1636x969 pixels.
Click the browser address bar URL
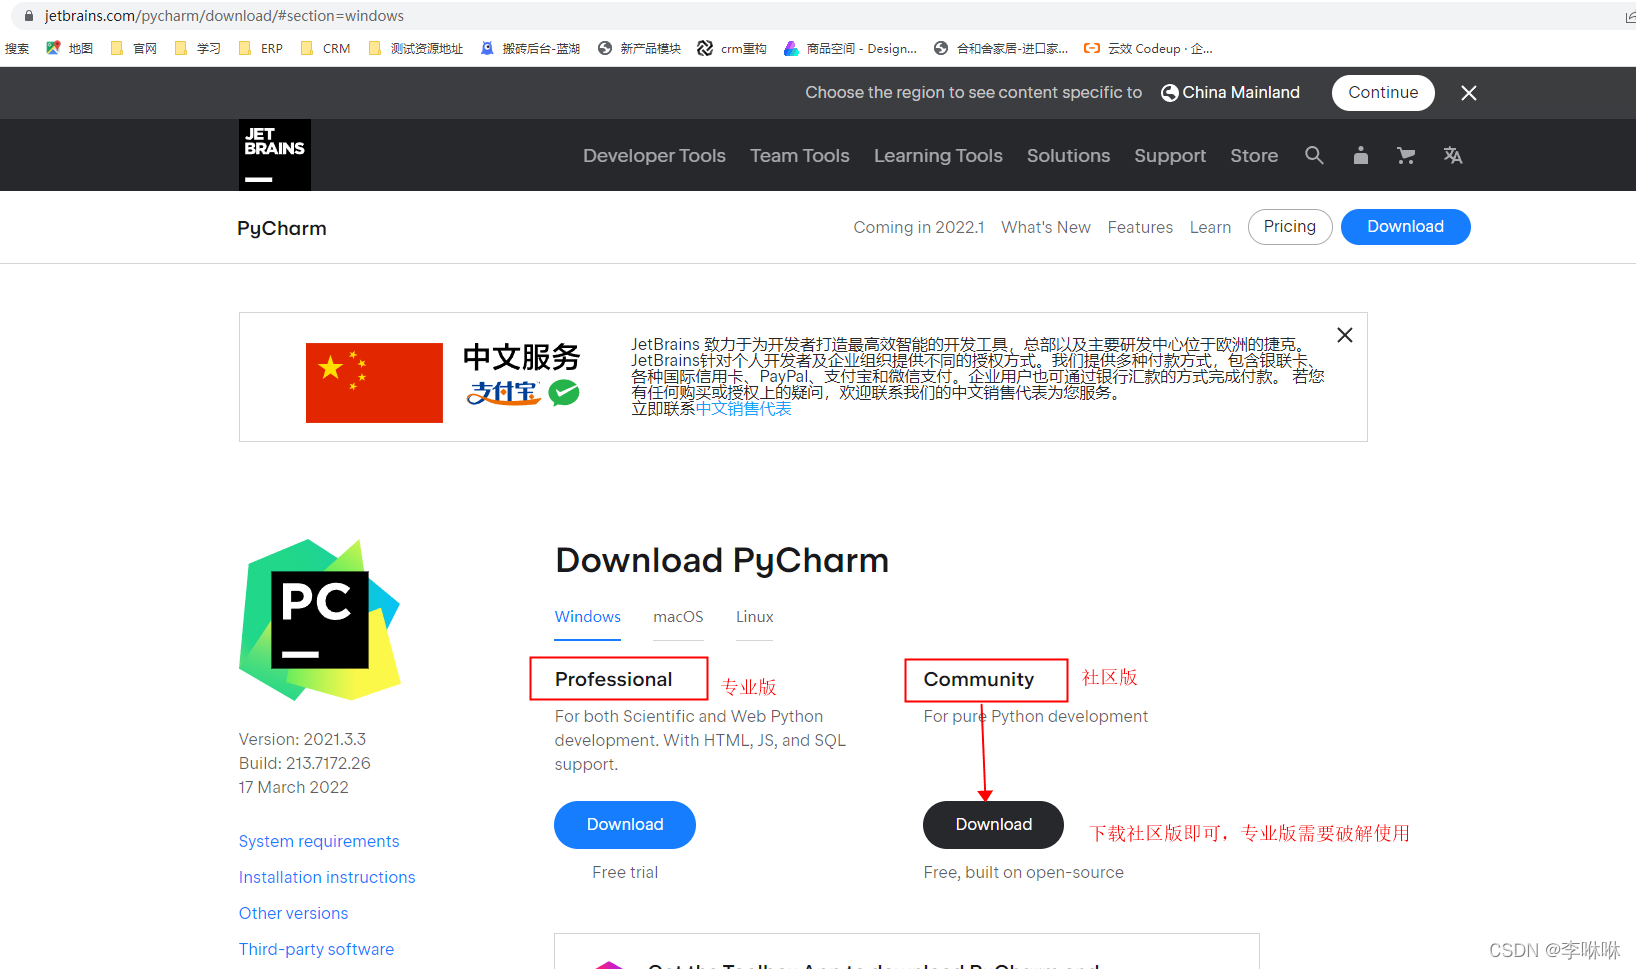(x=224, y=16)
